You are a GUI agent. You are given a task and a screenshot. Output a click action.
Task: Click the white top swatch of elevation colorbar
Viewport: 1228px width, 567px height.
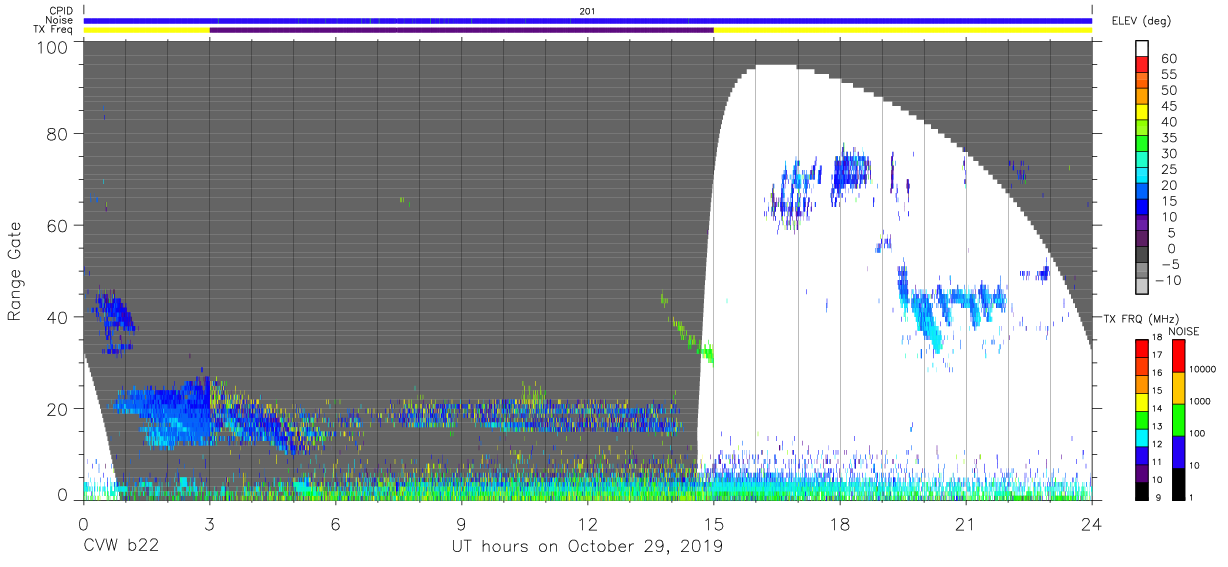(x=1144, y=49)
